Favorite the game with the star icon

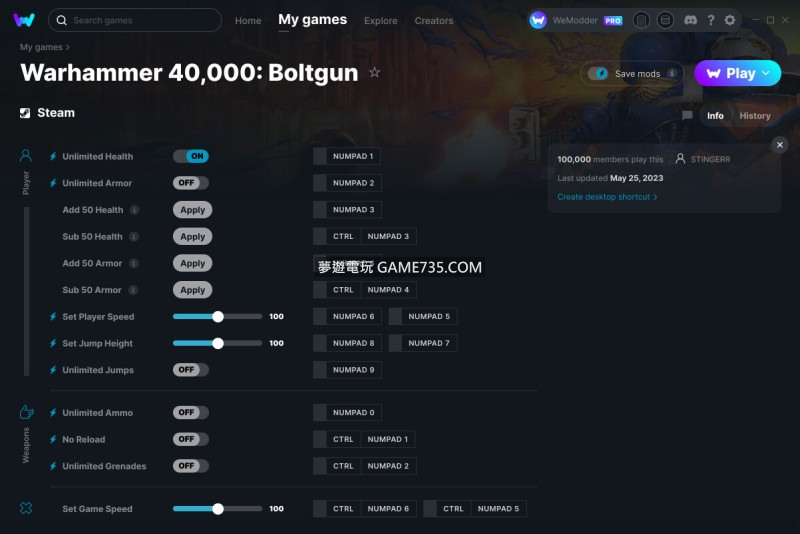click(x=374, y=72)
